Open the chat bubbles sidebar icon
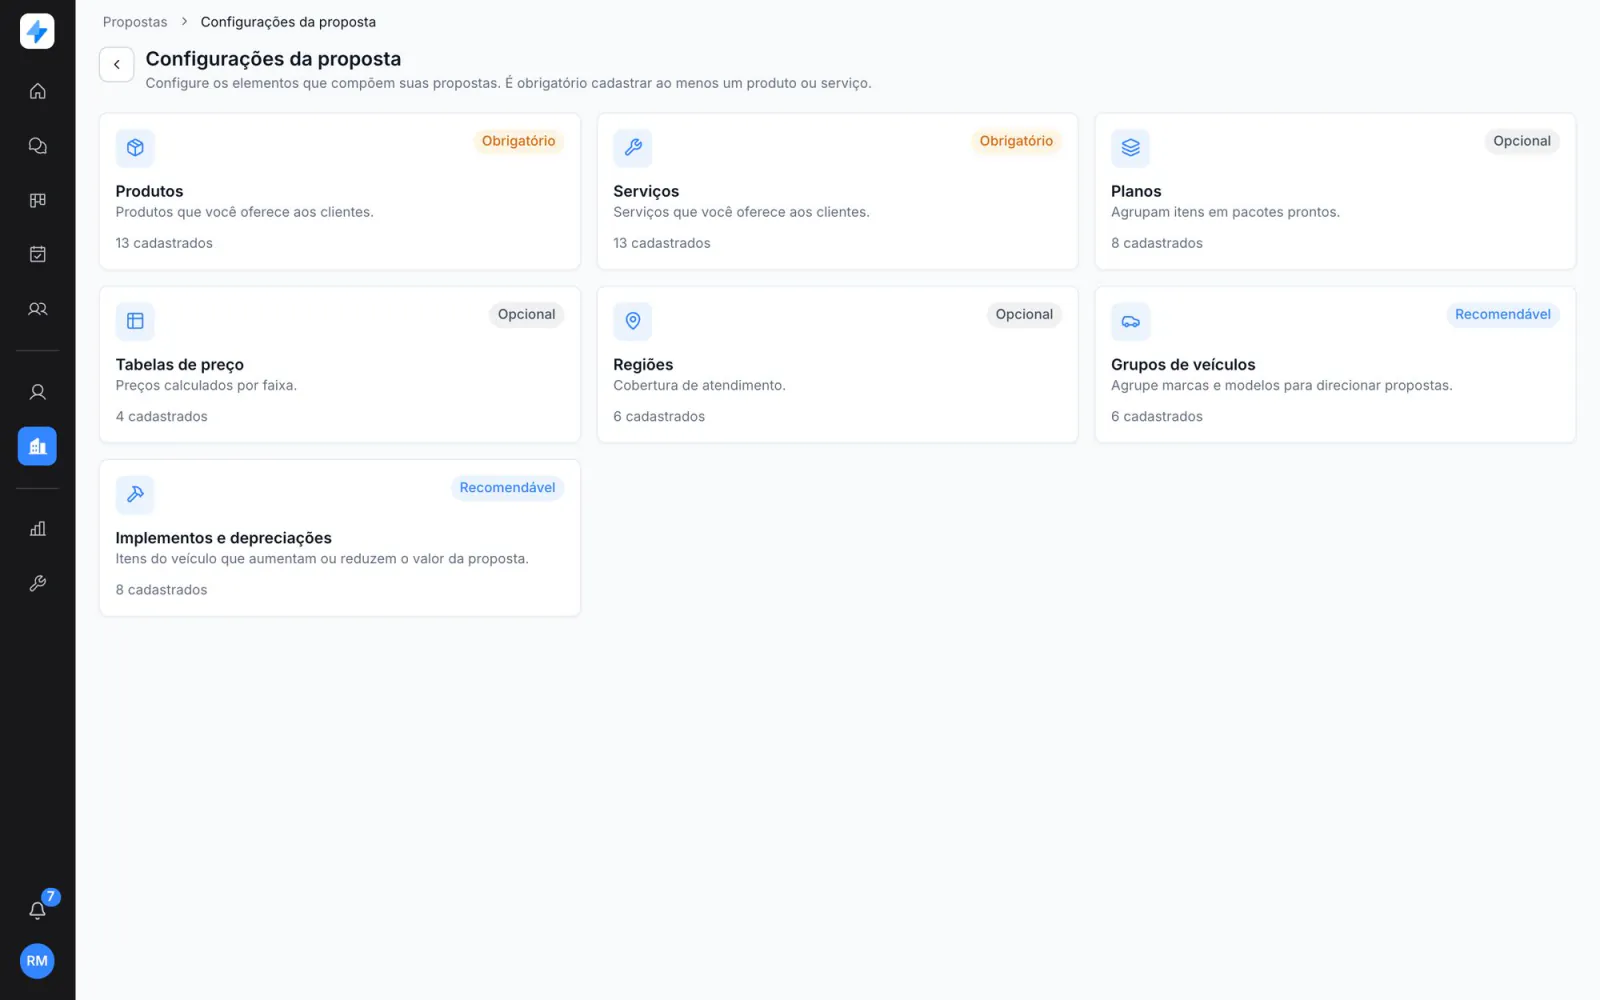Image resolution: width=1600 pixels, height=1000 pixels. point(37,146)
